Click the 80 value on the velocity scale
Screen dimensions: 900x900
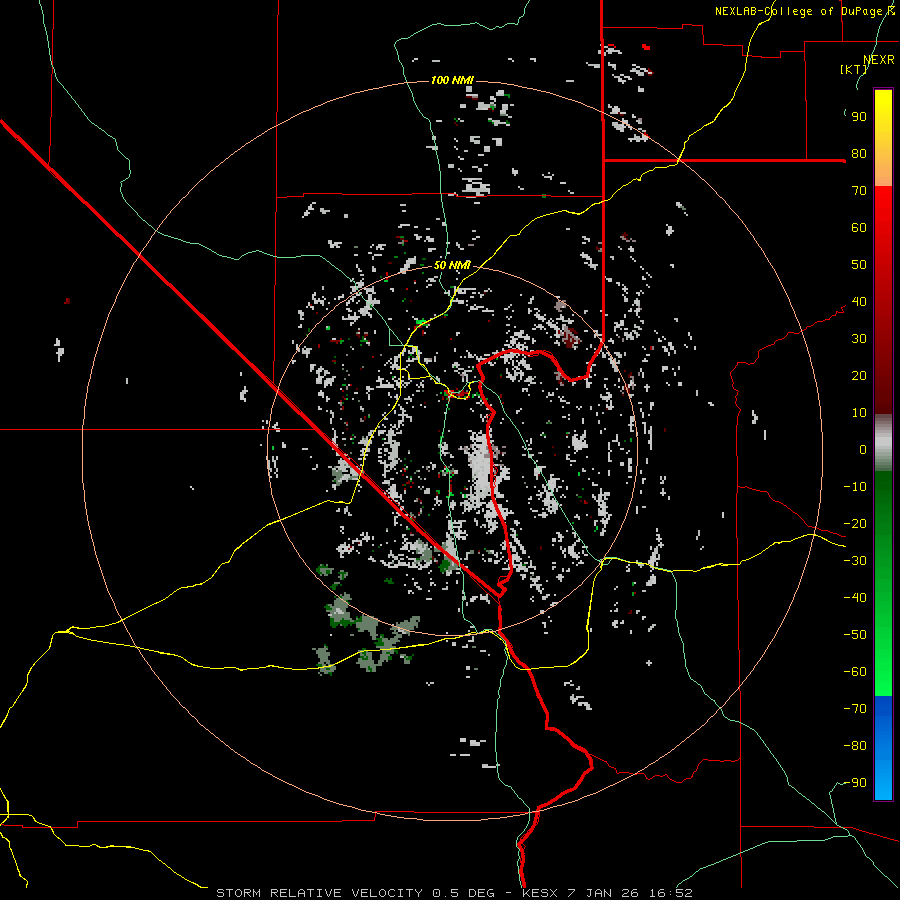pos(859,154)
